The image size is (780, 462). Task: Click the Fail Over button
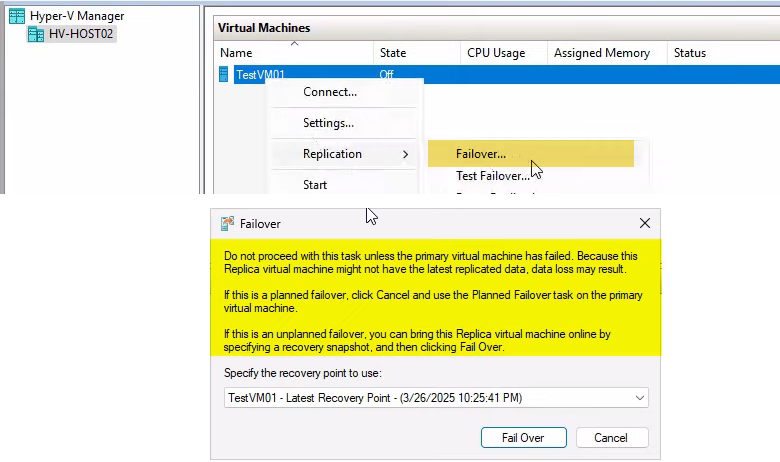coord(523,438)
